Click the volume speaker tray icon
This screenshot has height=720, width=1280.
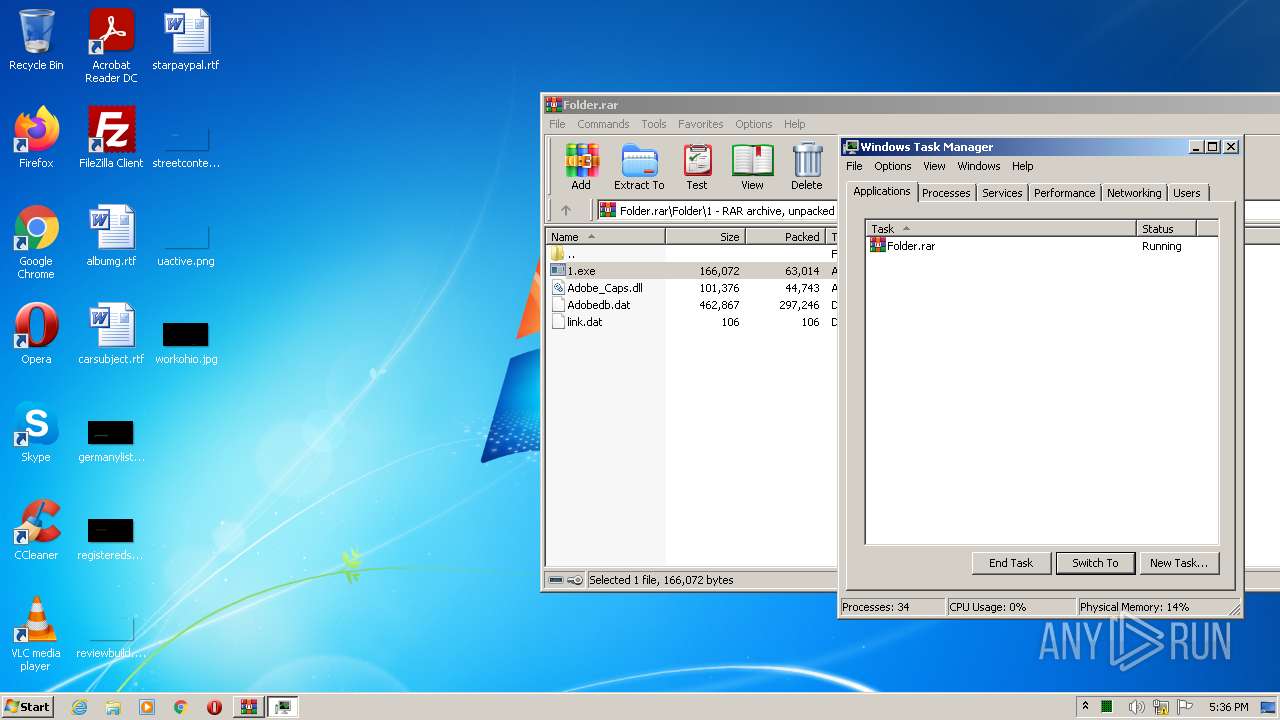1136,707
